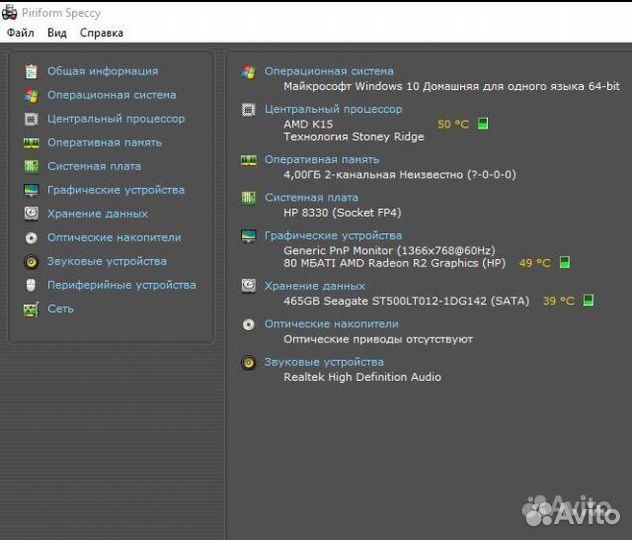Click 465GB Seagate ST500LT012 text
Screen dimensions: 632x540
406,301
